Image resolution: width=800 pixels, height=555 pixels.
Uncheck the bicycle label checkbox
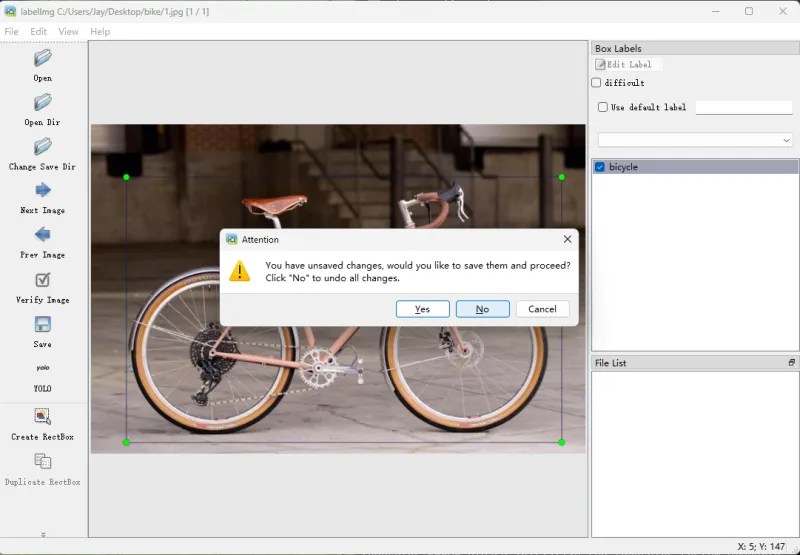point(600,167)
